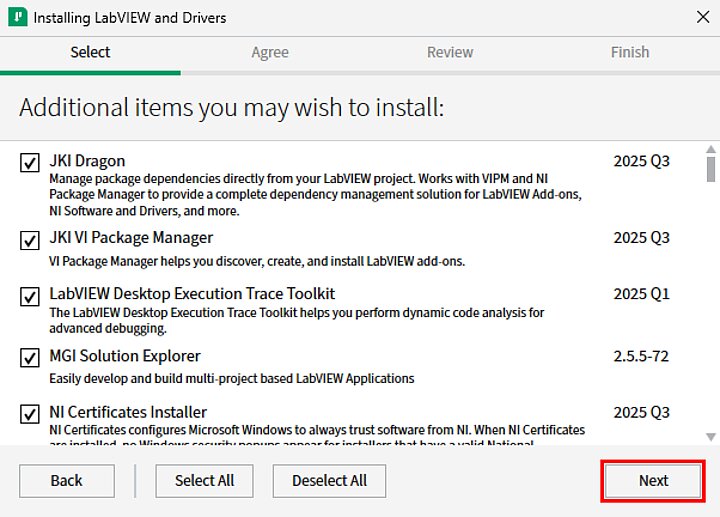Uncheck the JKI VI Package Manager checkbox
This screenshot has width=720, height=517.
[x=30, y=240]
